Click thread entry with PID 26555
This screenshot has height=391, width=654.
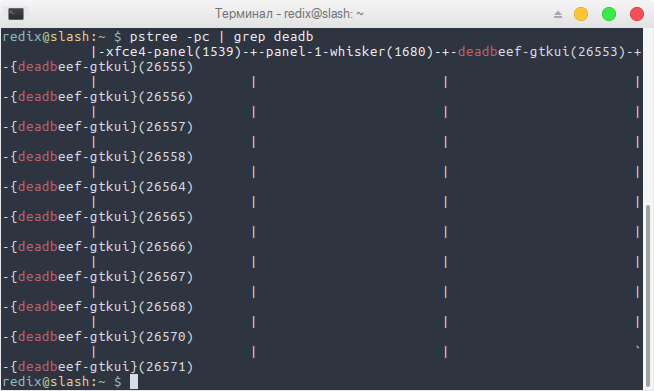[101, 67]
